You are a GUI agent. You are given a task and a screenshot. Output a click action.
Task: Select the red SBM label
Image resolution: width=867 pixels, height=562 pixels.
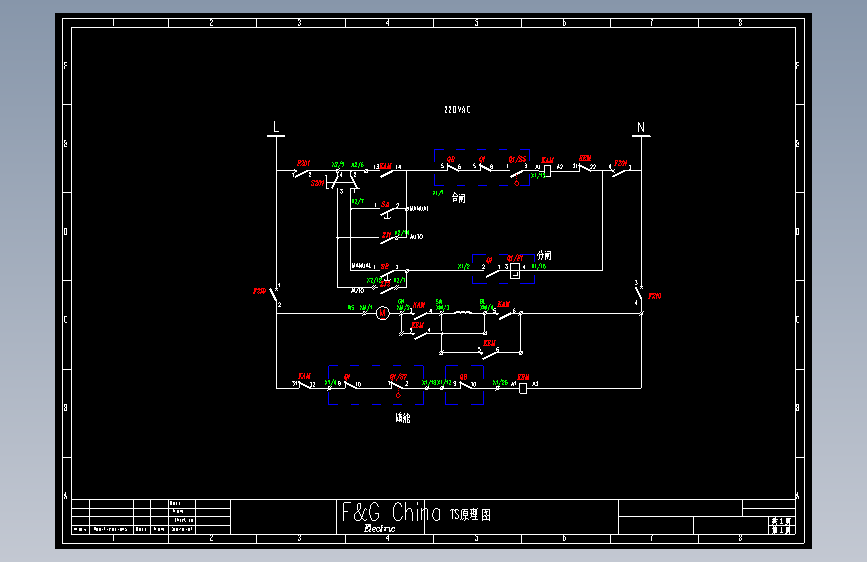tap(317, 183)
